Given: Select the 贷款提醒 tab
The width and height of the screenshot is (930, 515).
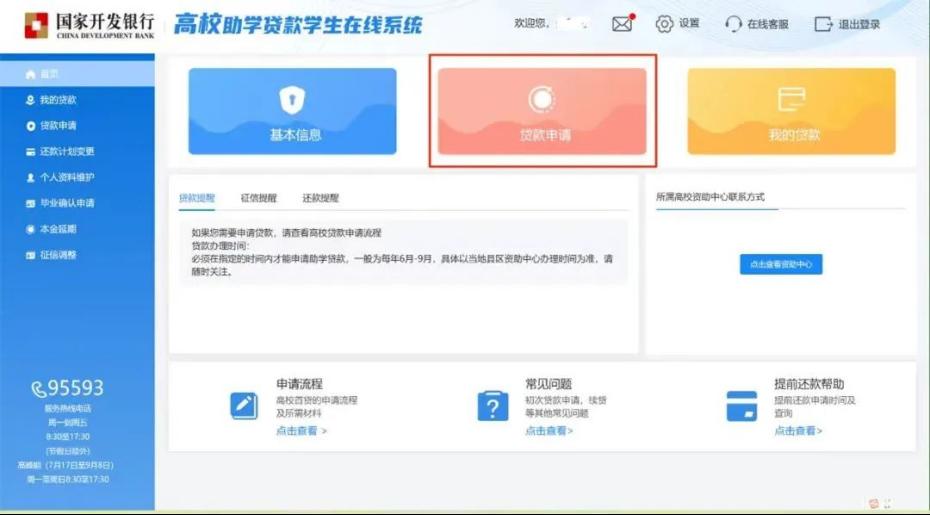Looking at the screenshot, I should point(197,198).
